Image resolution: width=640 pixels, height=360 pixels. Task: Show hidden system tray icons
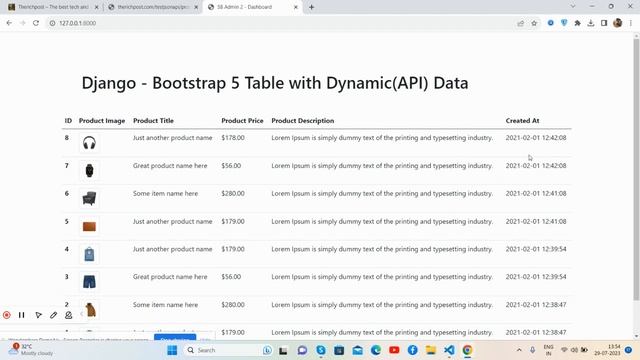(519, 350)
